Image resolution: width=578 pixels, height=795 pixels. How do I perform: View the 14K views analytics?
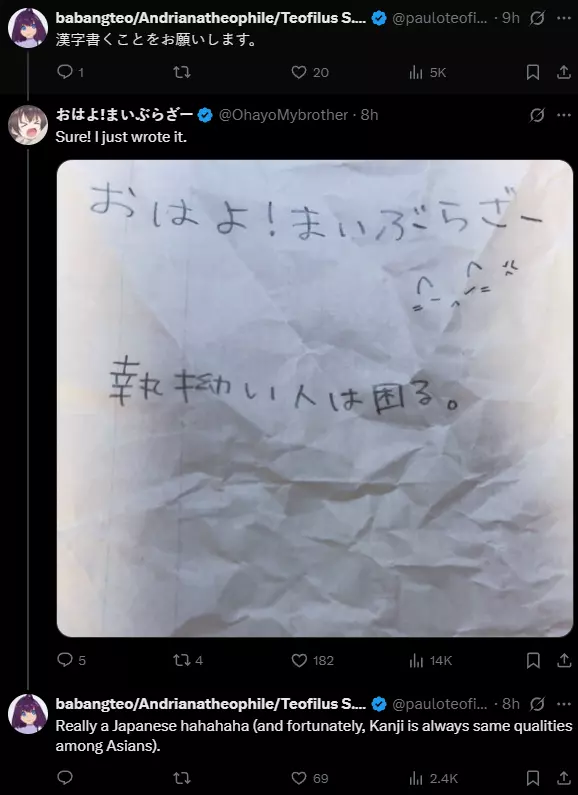430,660
